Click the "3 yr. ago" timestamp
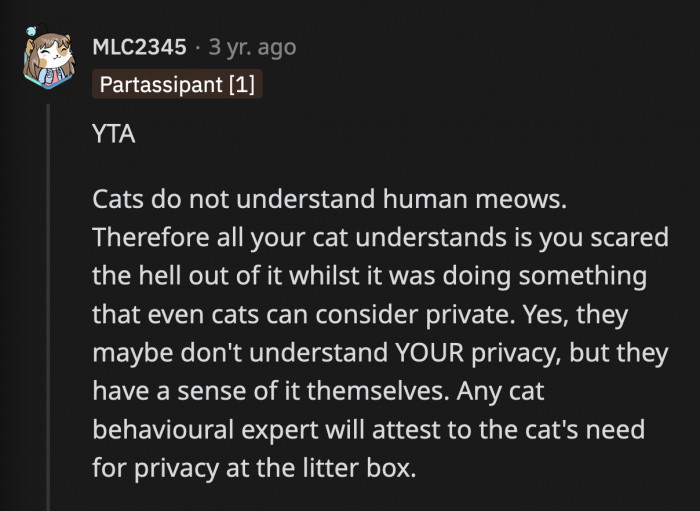700x511 pixels. 252,47
